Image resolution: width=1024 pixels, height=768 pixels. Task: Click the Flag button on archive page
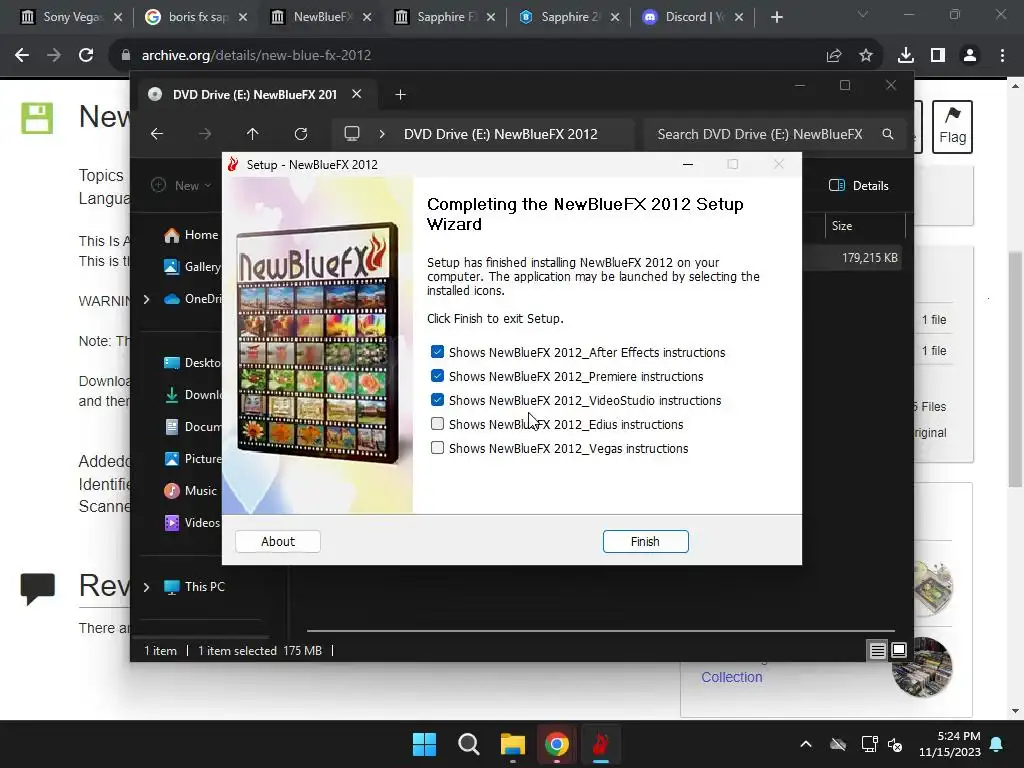coord(952,127)
